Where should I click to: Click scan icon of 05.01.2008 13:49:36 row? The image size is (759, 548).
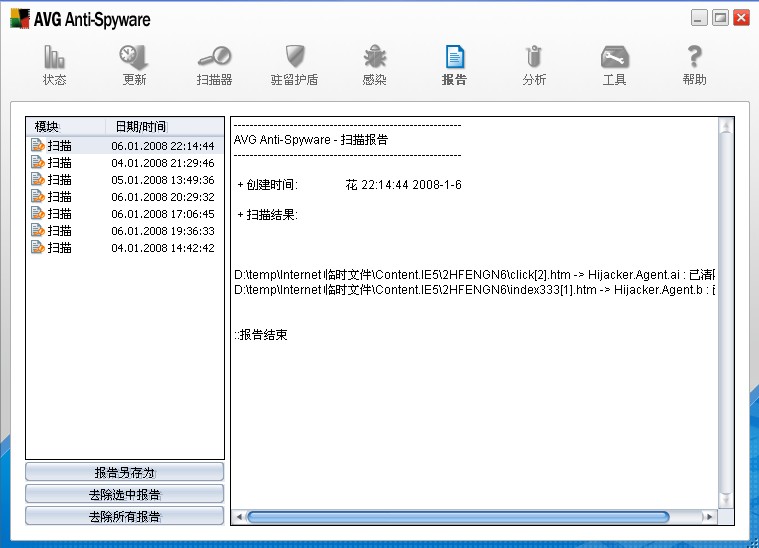38,179
